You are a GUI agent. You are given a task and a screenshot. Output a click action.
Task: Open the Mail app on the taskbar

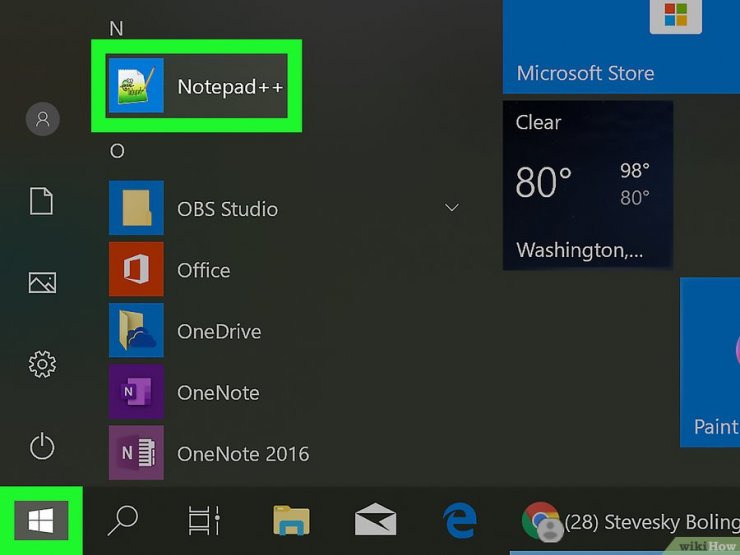coord(375,519)
